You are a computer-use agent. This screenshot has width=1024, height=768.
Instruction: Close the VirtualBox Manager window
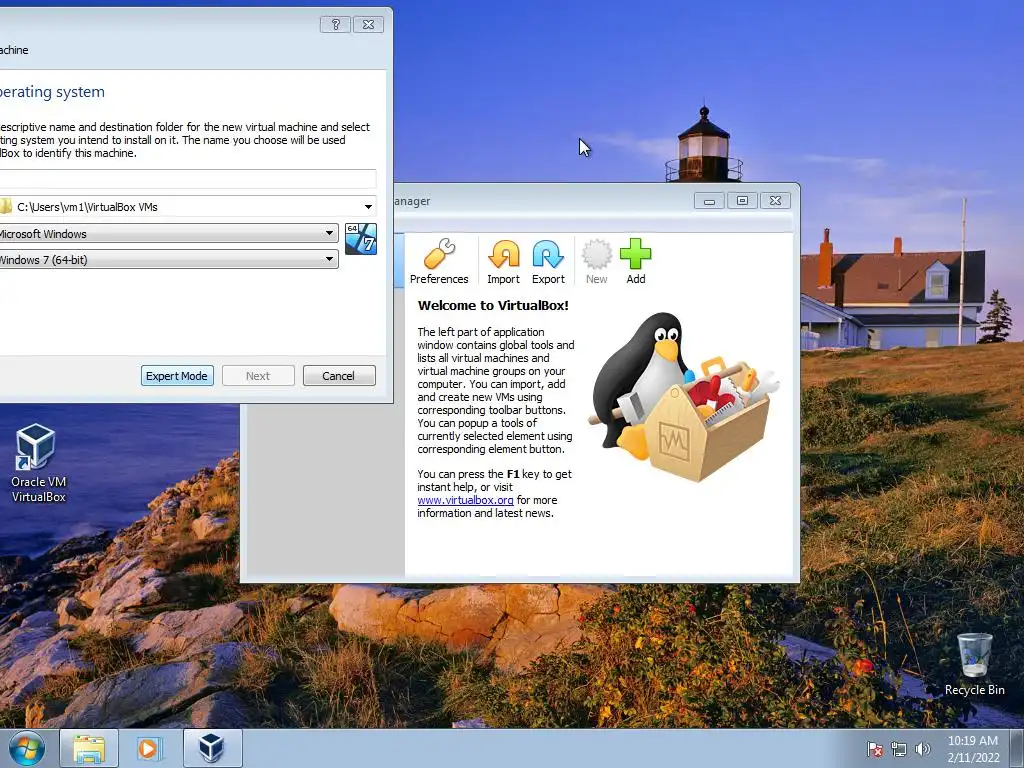pyautogui.click(x=775, y=200)
